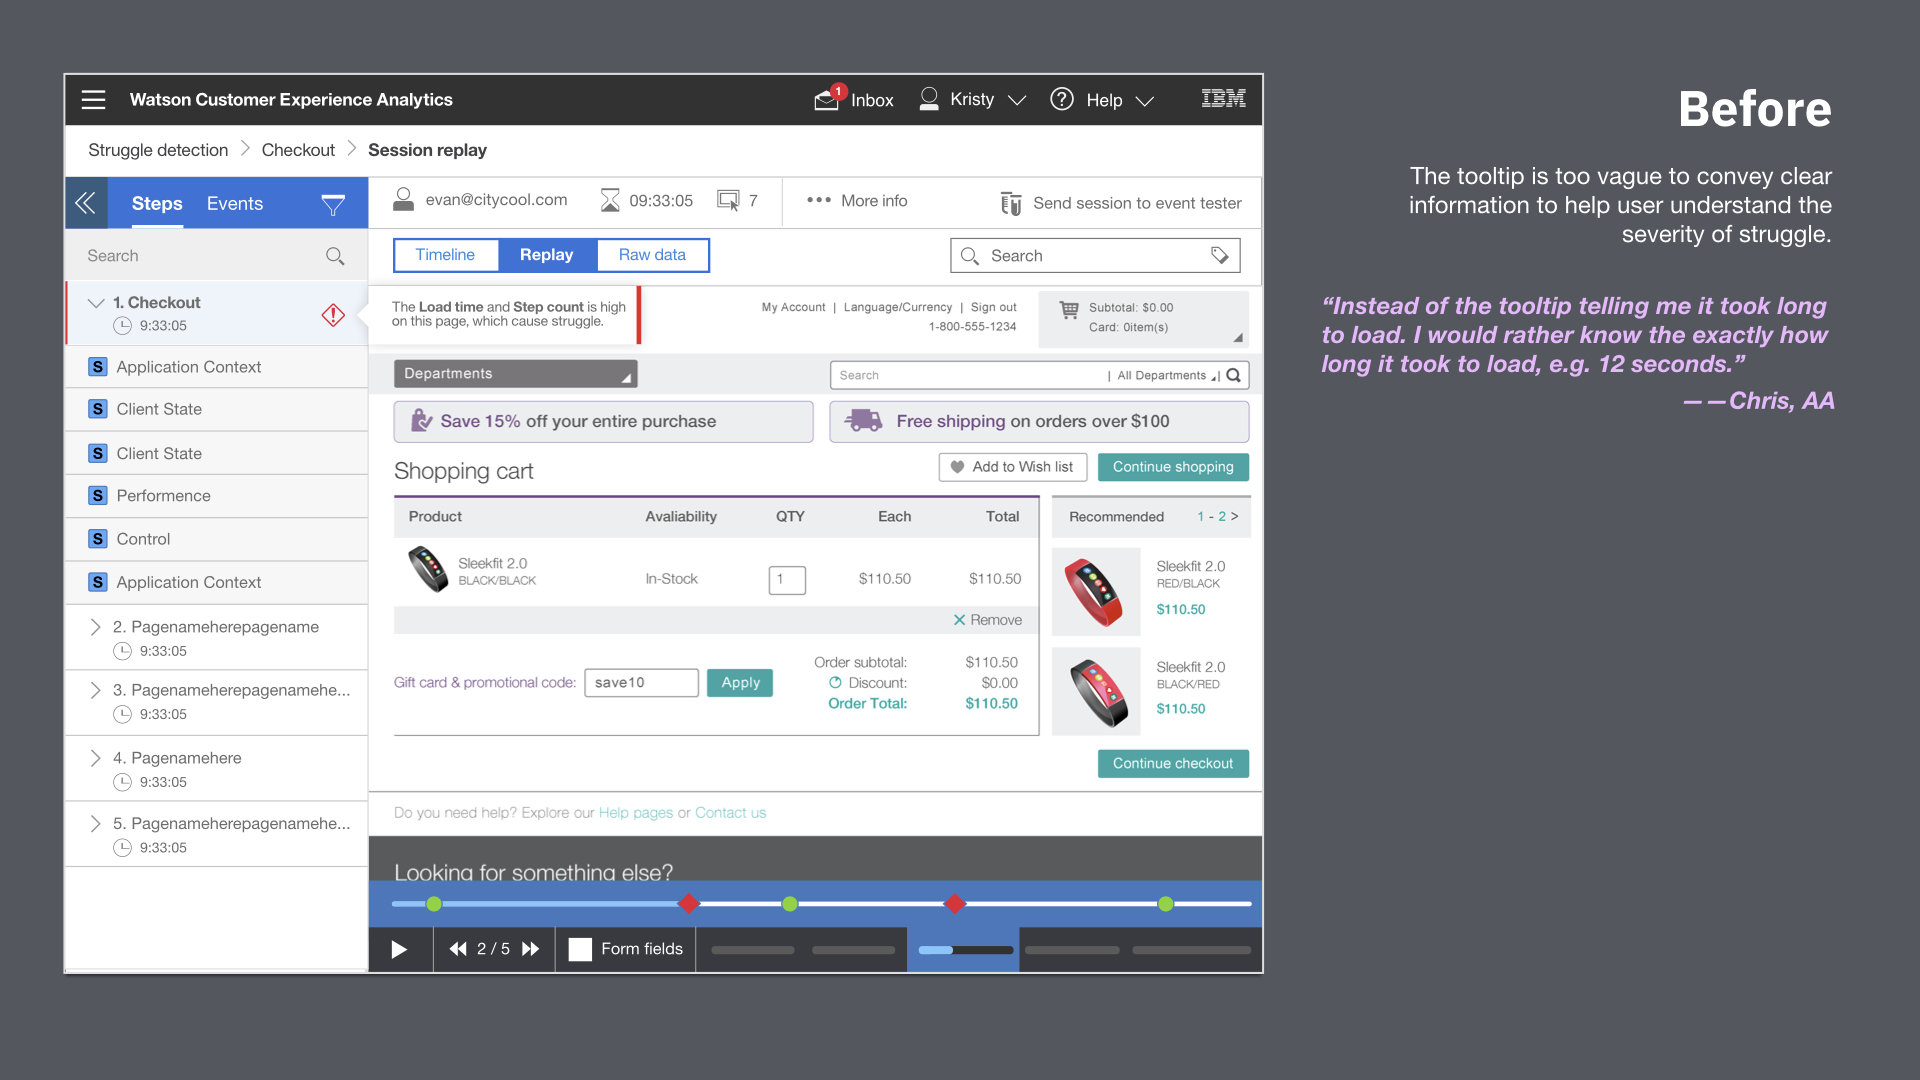Click the user icon next to evan@citycool.com
This screenshot has height=1080, width=1920.
click(403, 200)
